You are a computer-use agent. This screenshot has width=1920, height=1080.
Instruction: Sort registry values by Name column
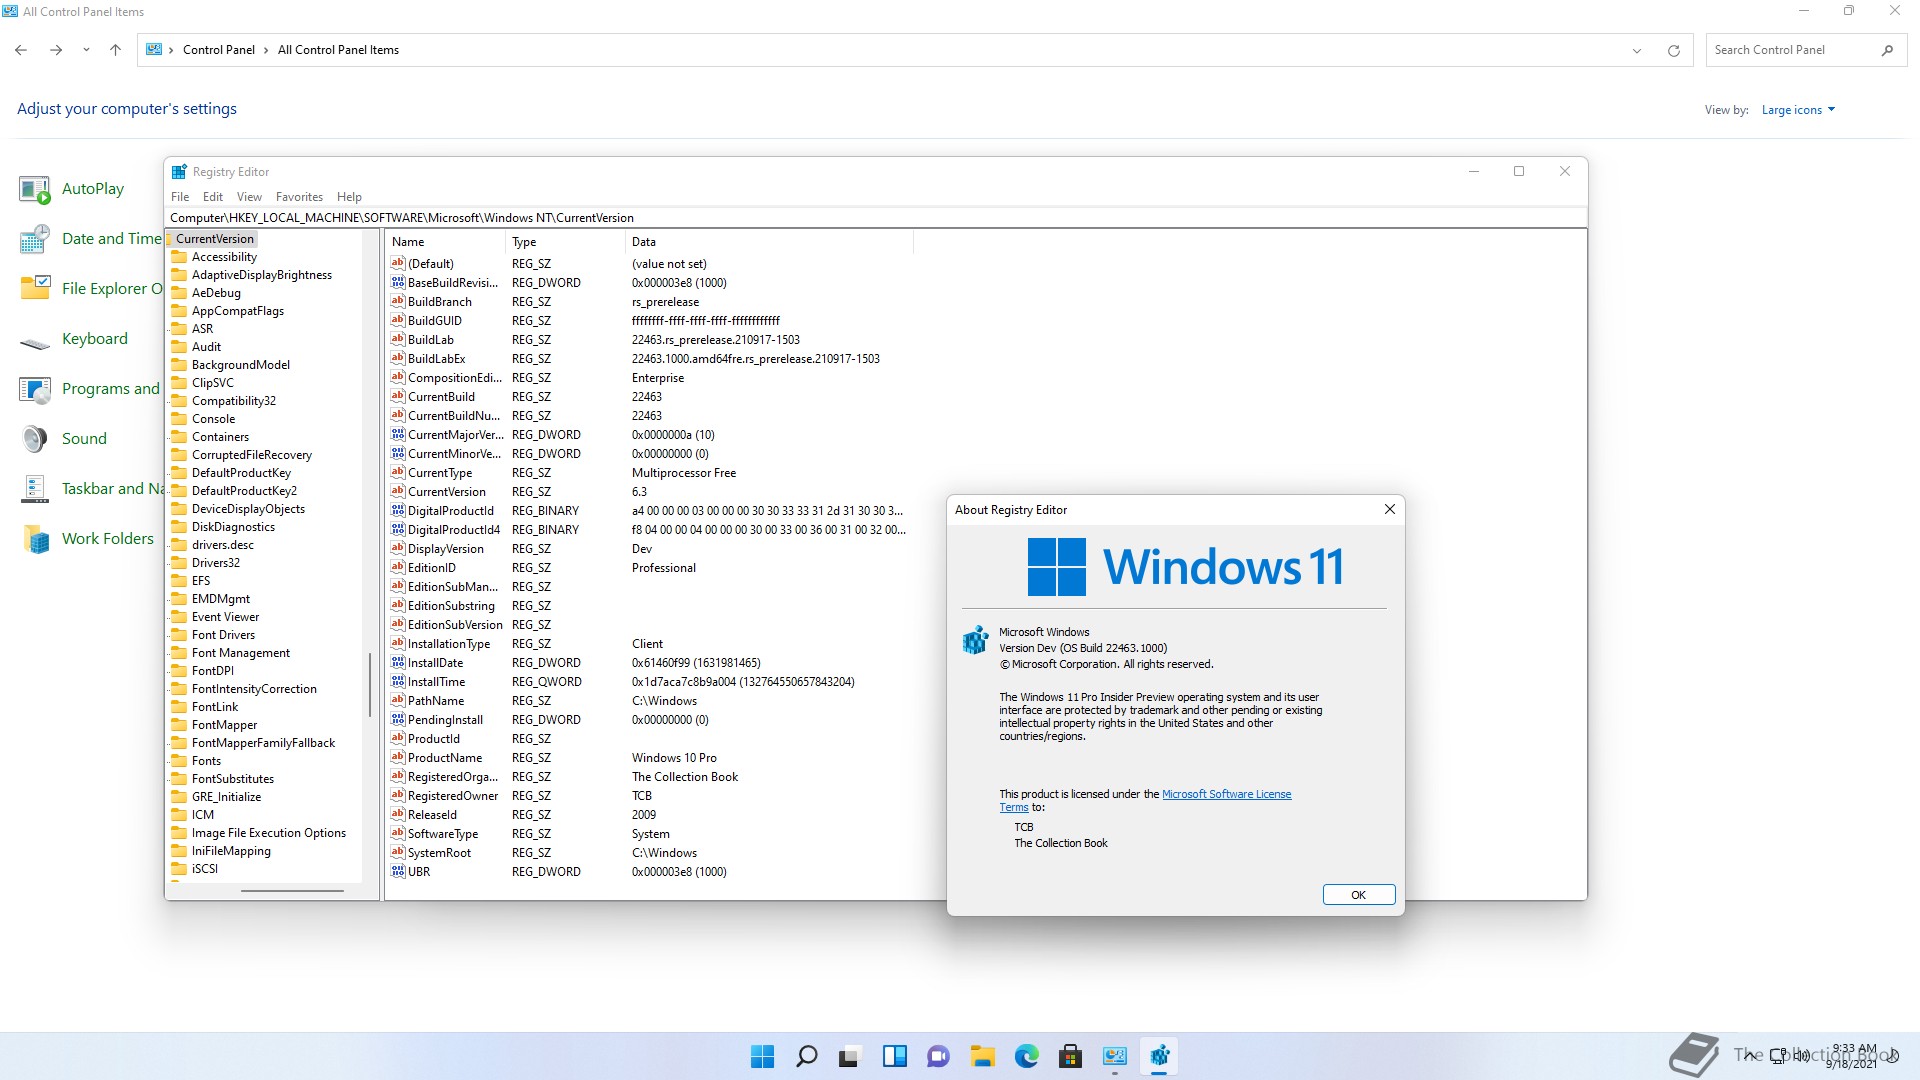click(x=446, y=242)
